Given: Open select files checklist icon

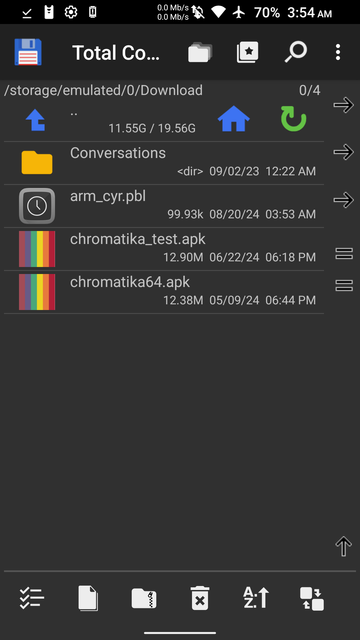Looking at the screenshot, I should pyautogui.click(x=32, y=598).
